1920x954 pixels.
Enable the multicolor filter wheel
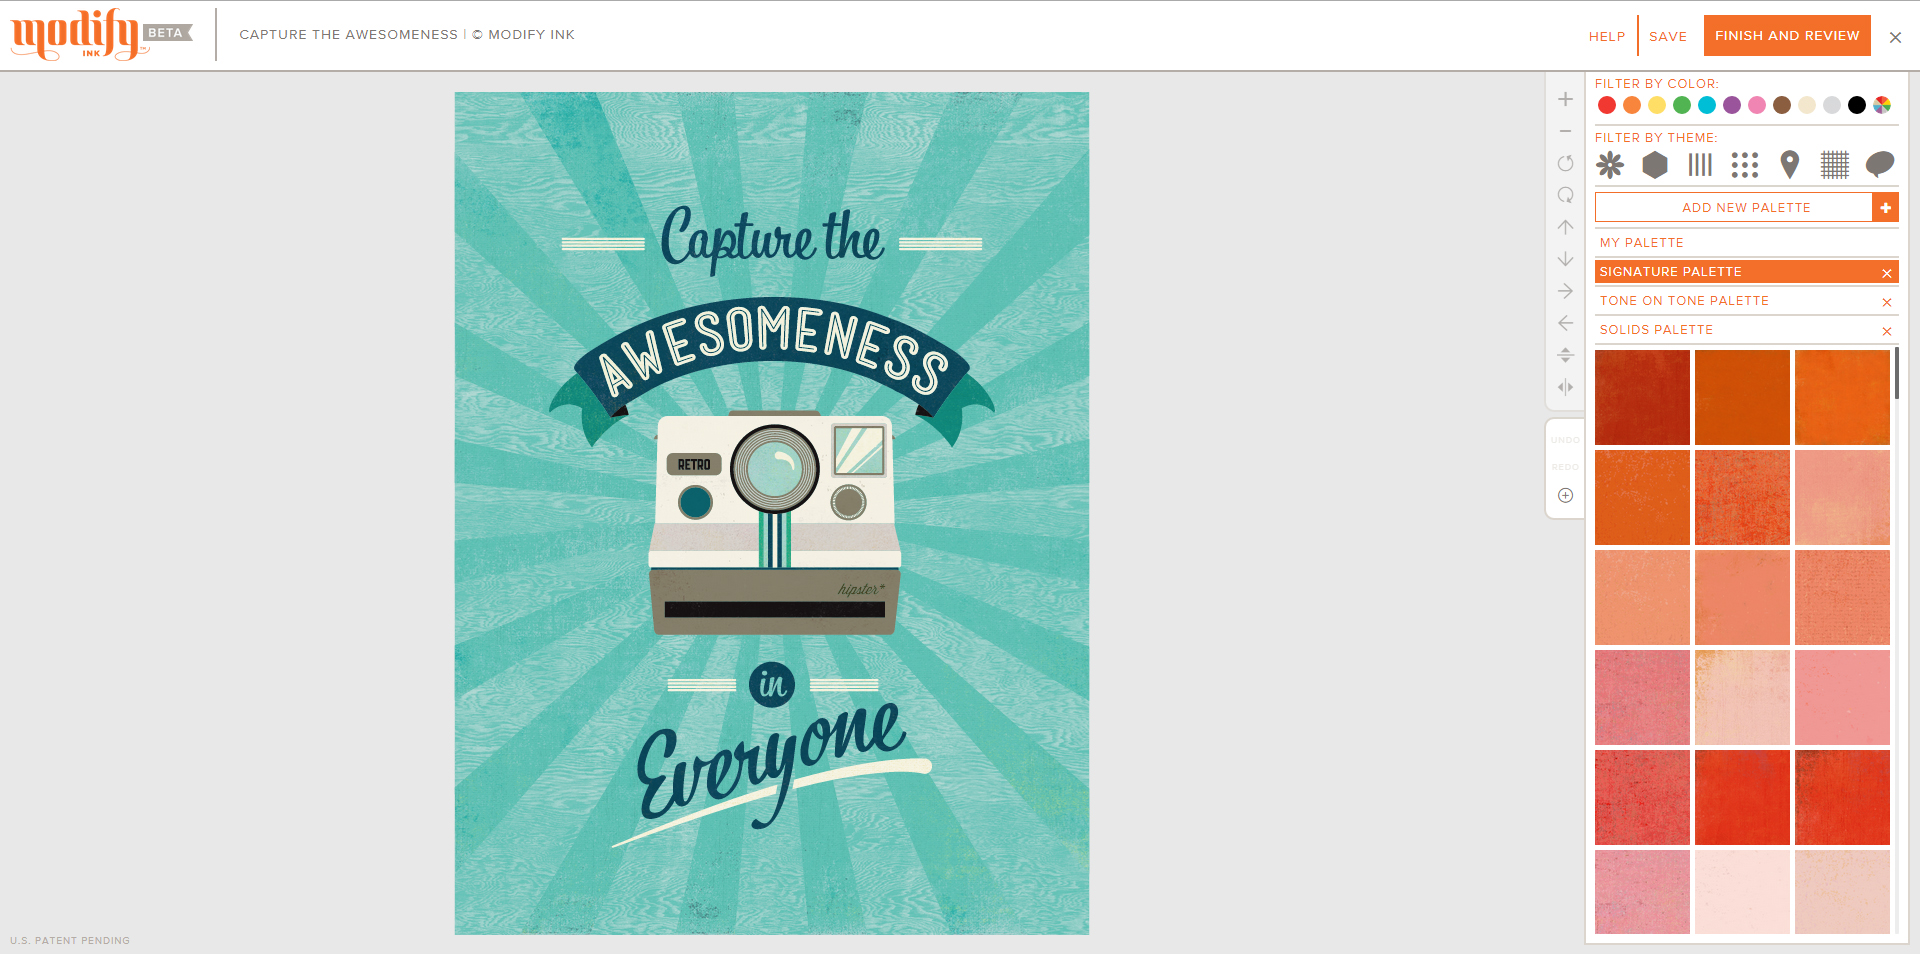(1883, 105)
